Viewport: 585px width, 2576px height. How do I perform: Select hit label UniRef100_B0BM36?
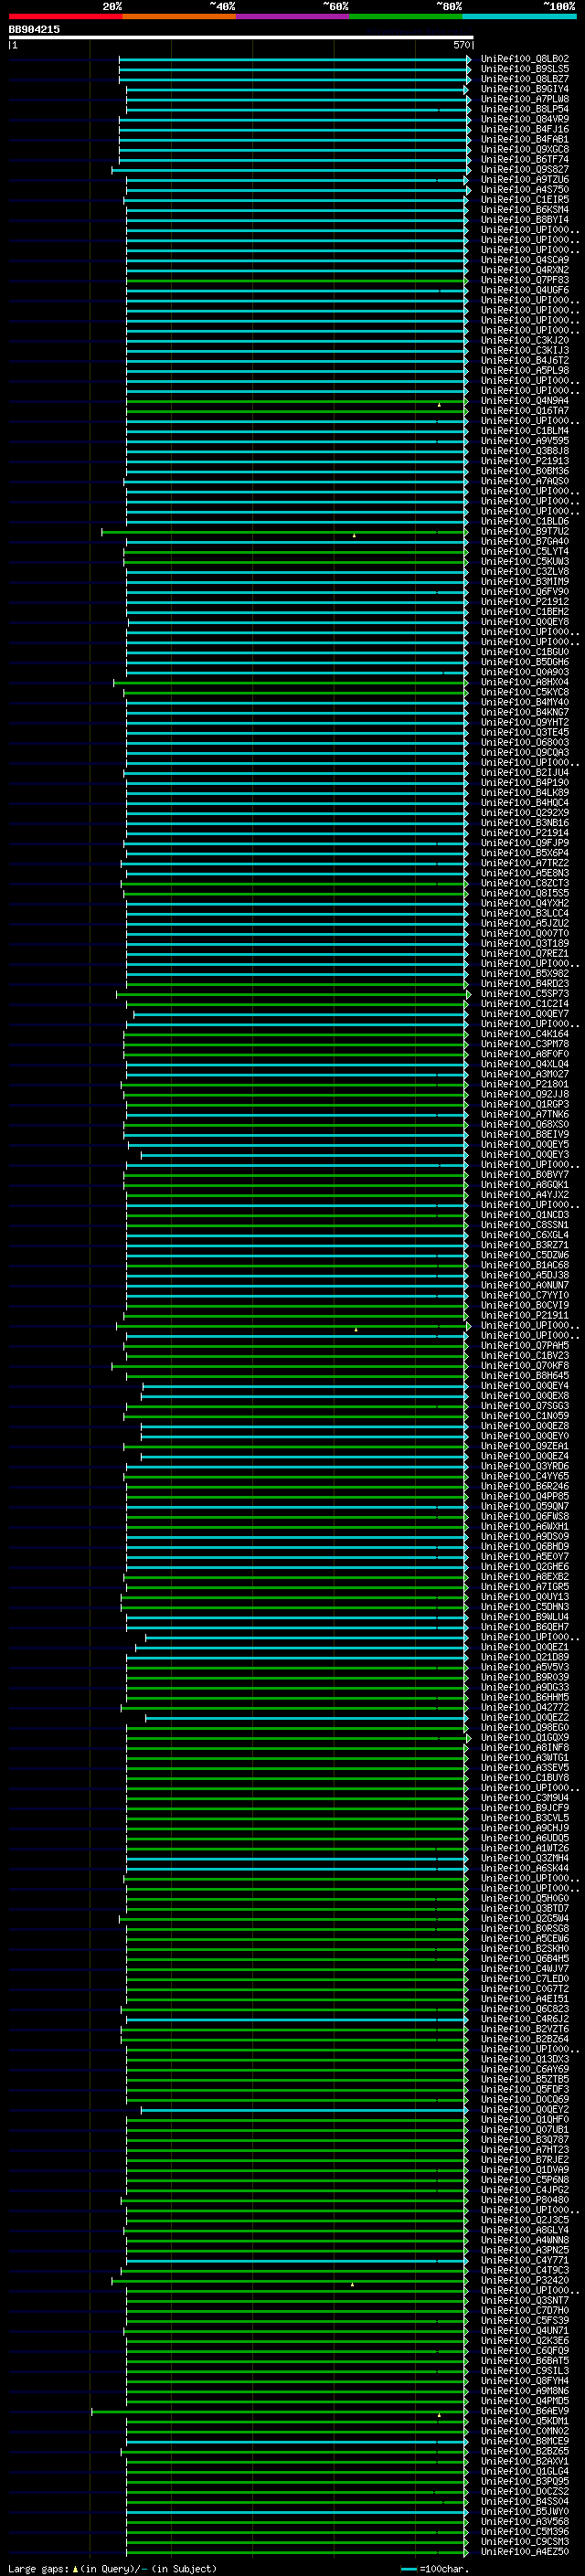tap(524, 471)
